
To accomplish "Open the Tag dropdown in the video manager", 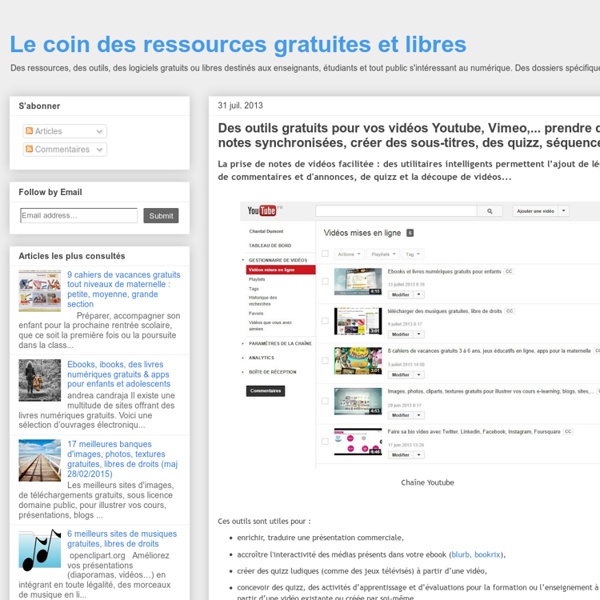I will click(412, 254).
